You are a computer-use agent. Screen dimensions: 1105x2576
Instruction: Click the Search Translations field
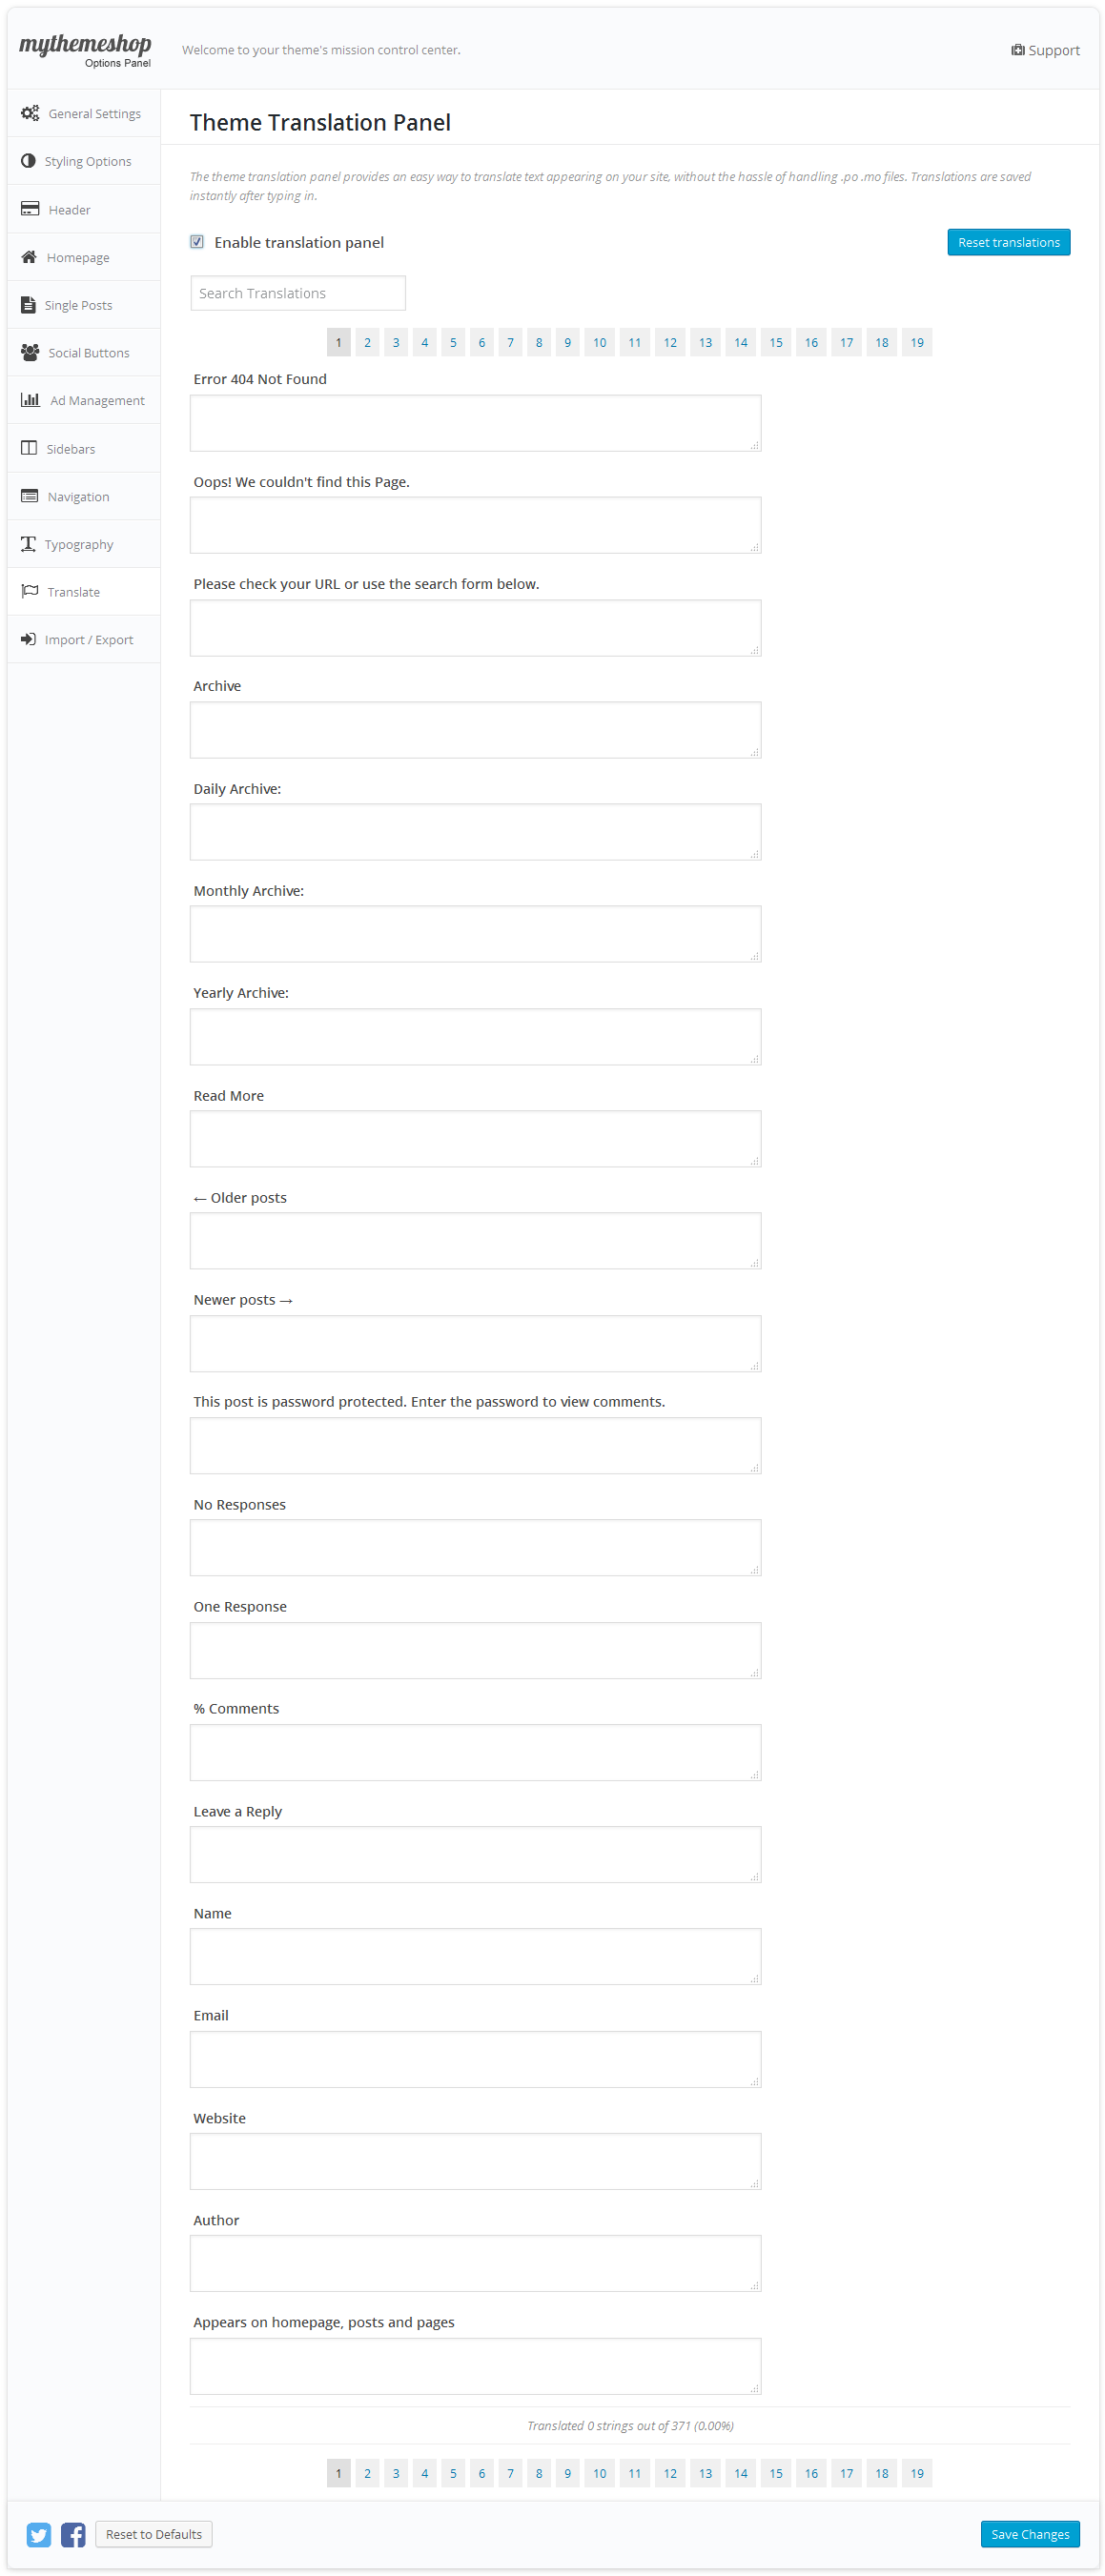pos(298,293)
